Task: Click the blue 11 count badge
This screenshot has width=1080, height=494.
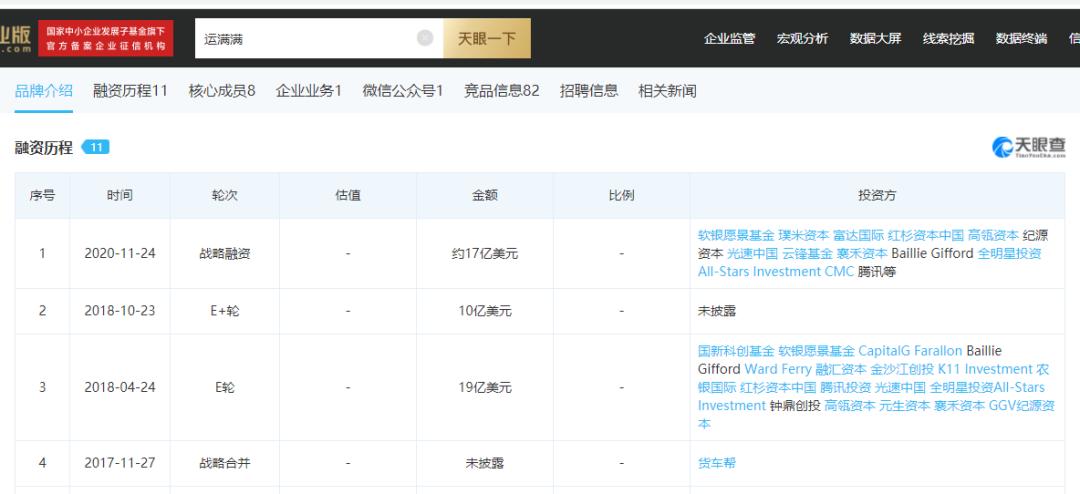Action: click(96, 147)
